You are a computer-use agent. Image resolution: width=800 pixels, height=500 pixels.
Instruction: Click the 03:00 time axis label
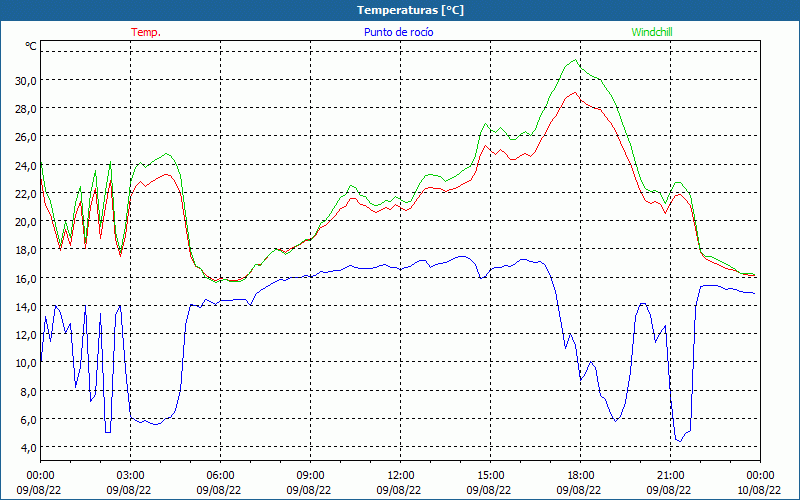coord(130,476)
